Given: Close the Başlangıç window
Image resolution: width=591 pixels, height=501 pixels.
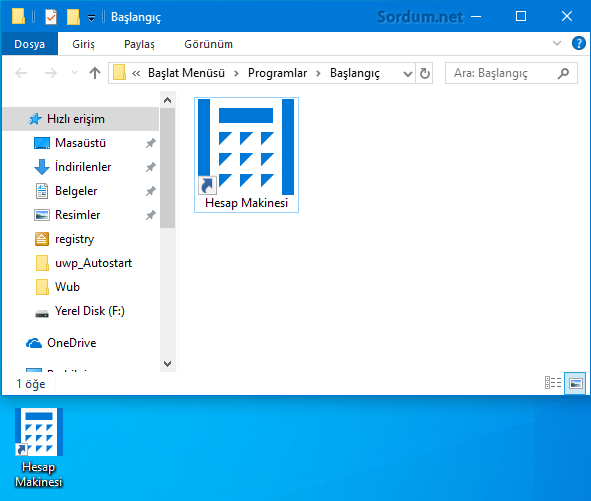Looking at the screenshot, I should coord(567,16).
